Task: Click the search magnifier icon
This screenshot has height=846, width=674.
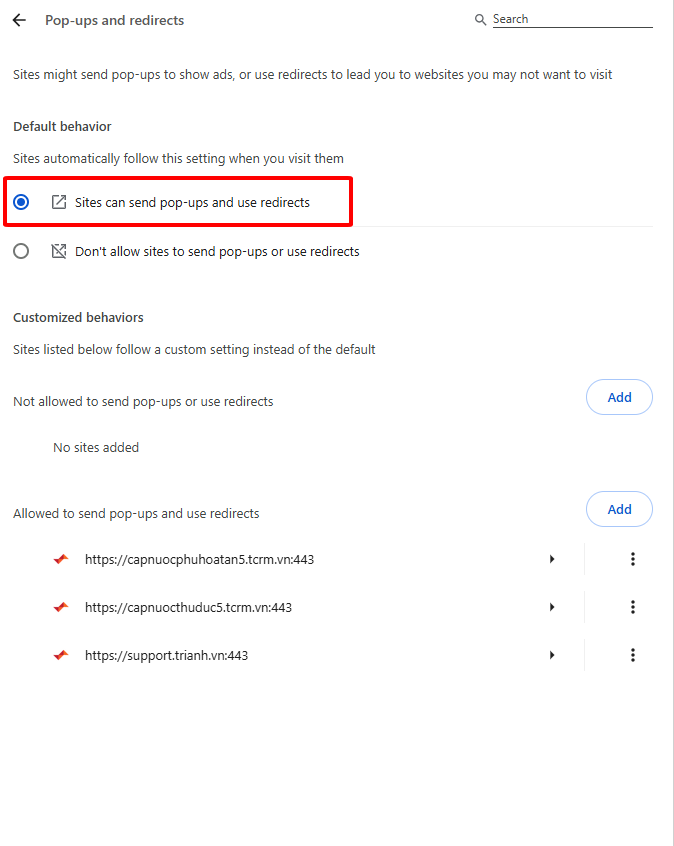Action: tap(480, 20)
